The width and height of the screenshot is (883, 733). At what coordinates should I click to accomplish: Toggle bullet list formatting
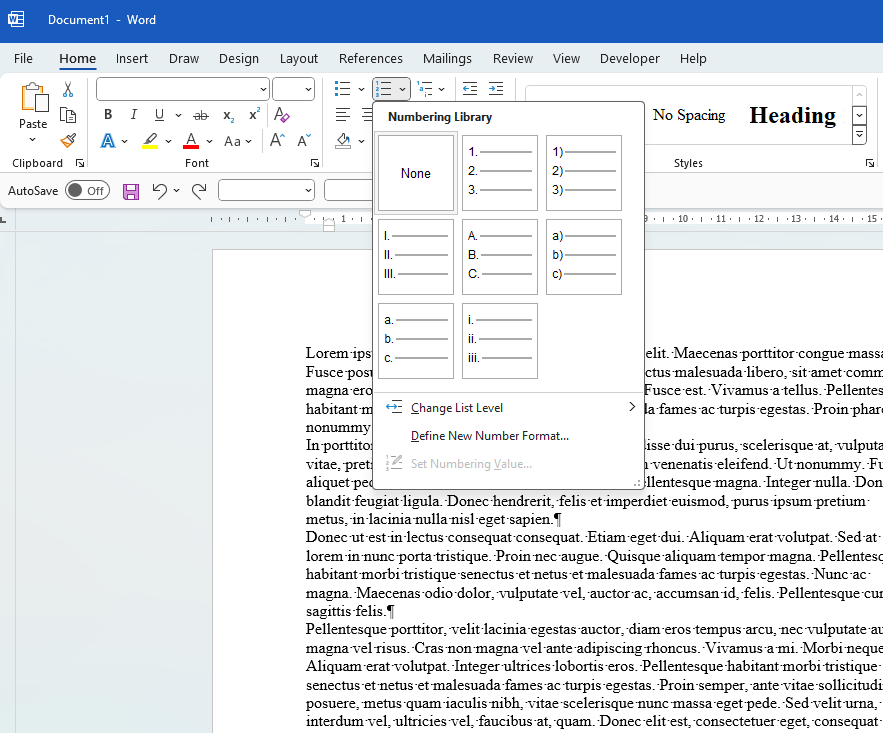point(343,89)
